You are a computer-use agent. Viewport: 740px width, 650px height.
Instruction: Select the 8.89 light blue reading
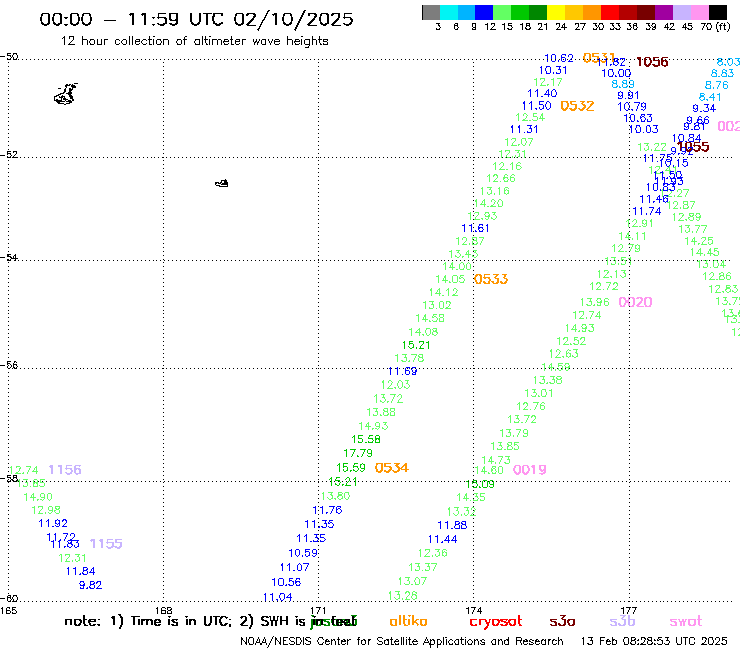[x=623, y=84]
